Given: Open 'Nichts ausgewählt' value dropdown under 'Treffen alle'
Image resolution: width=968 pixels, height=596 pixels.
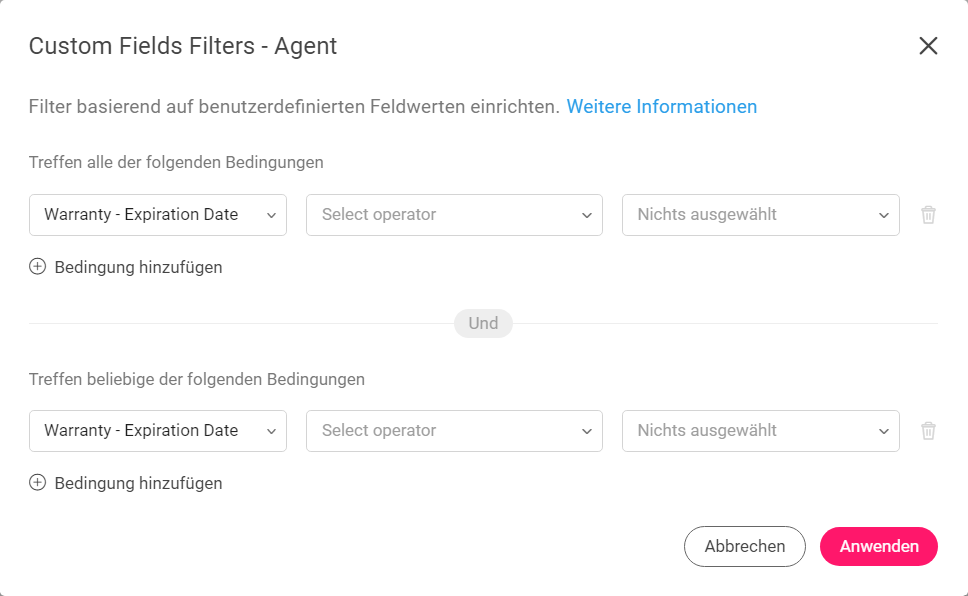Looking at the screenshot, I should [761, 215].
